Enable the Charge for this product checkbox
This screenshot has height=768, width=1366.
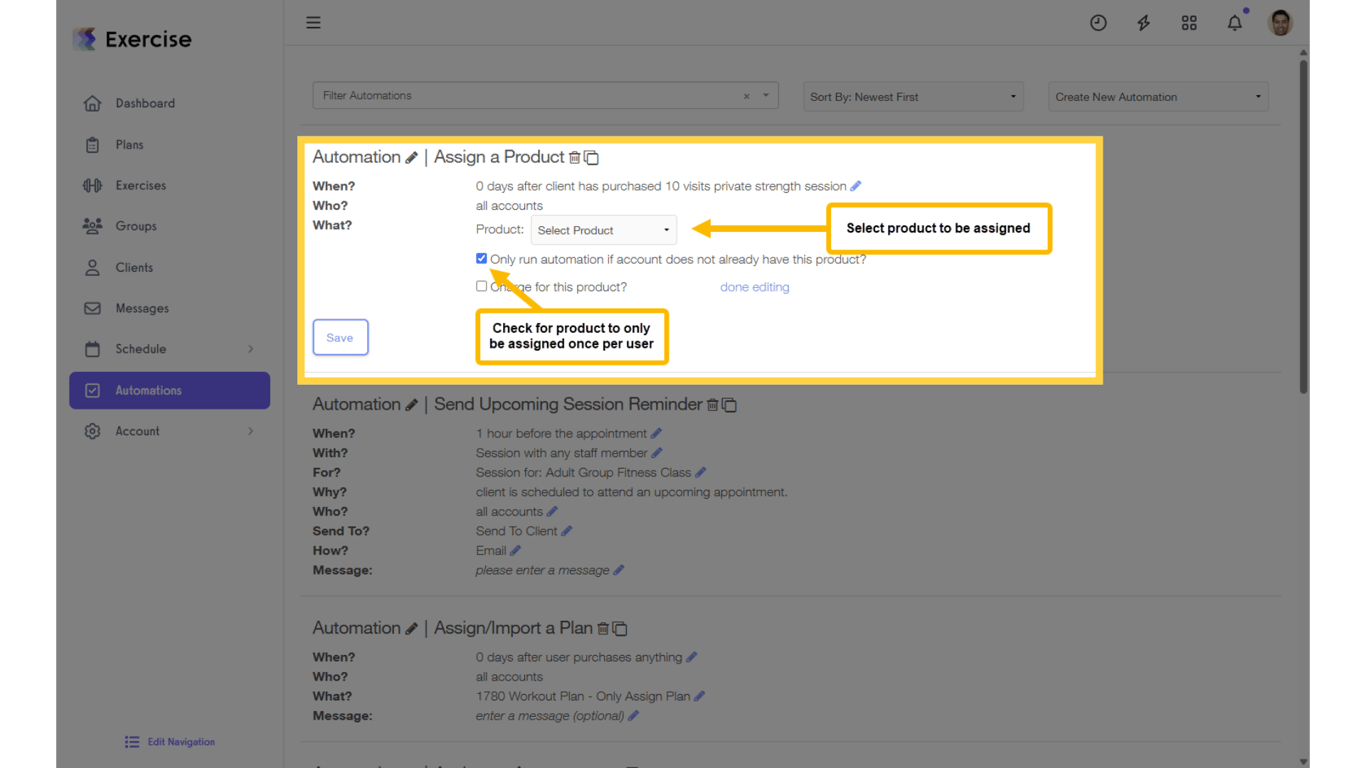tap(481, 286)
